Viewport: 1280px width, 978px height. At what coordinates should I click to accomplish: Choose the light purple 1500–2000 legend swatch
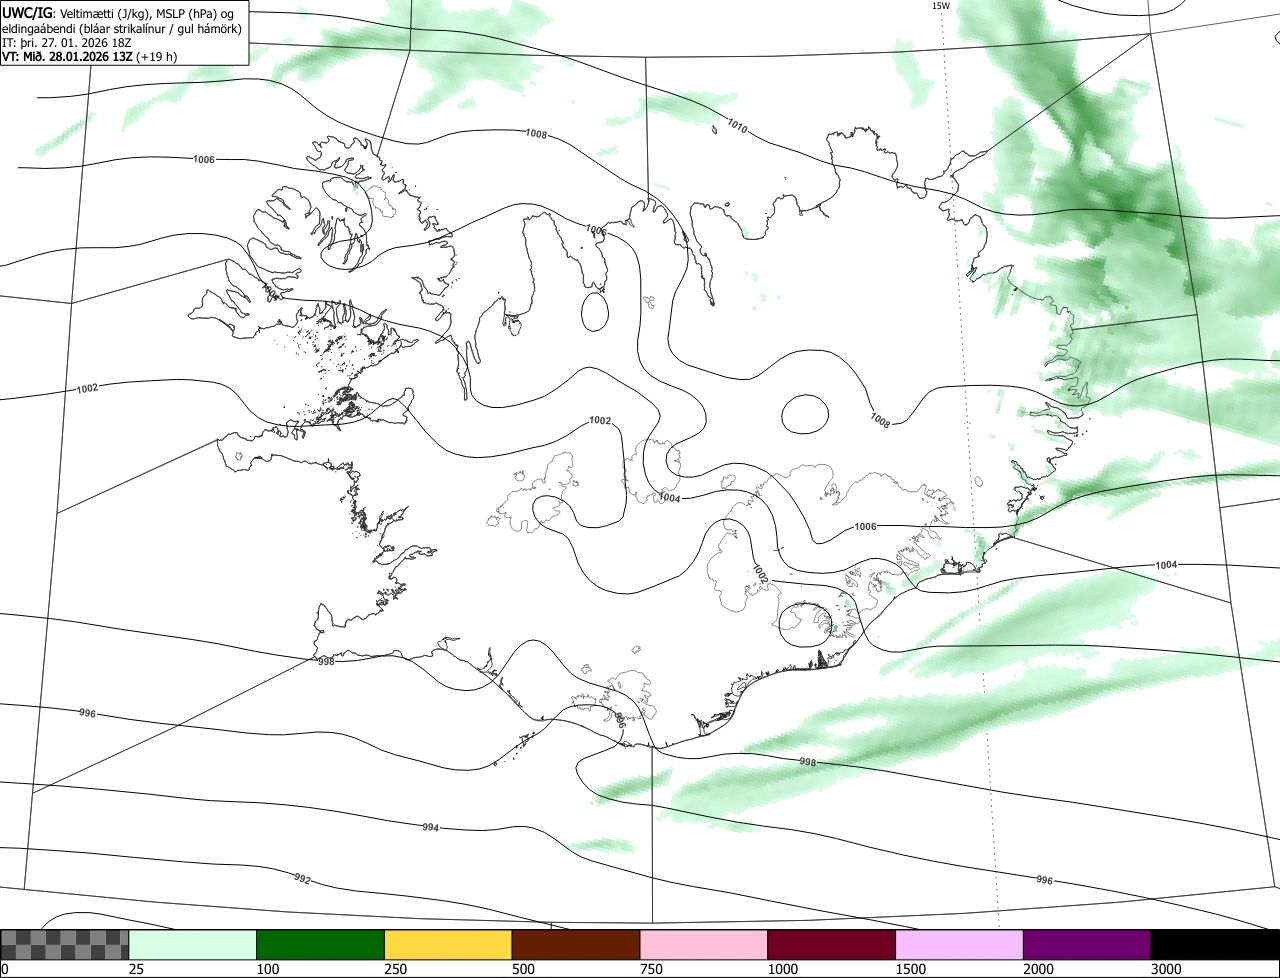tap(959, 944)
